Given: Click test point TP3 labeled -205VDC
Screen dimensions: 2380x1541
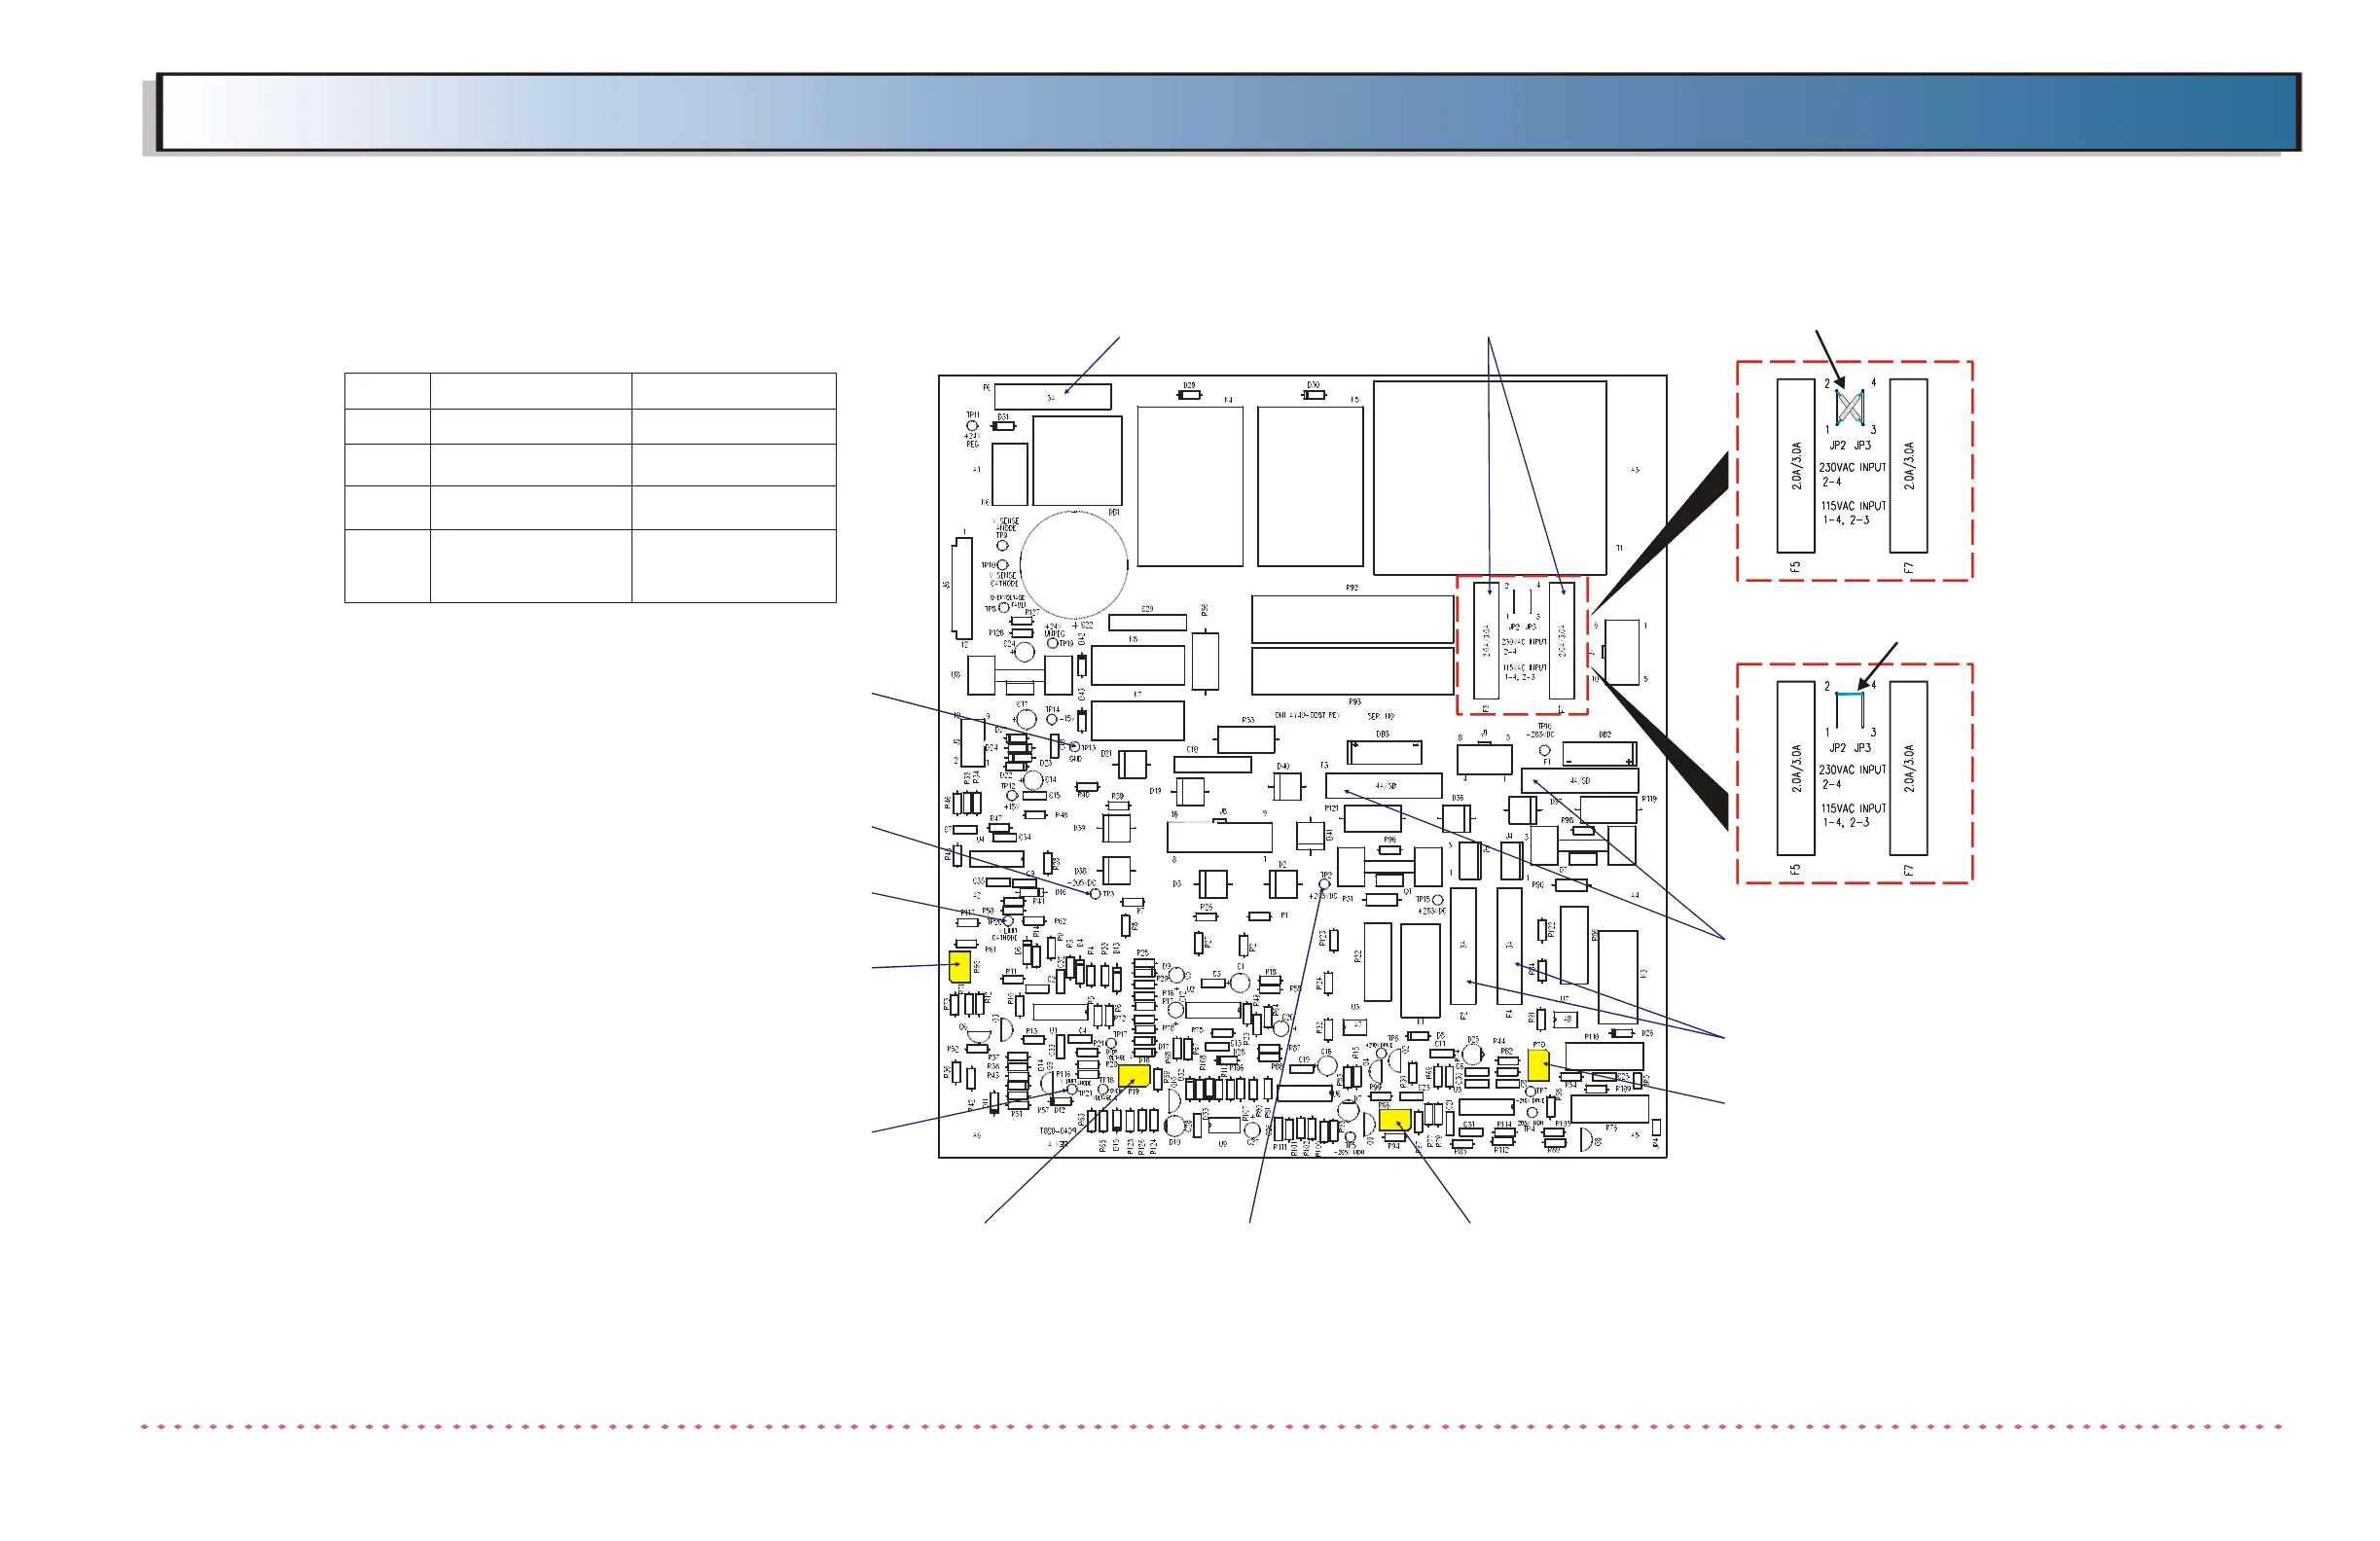Looking at the screenshot, I should (x=1095, y=894).
